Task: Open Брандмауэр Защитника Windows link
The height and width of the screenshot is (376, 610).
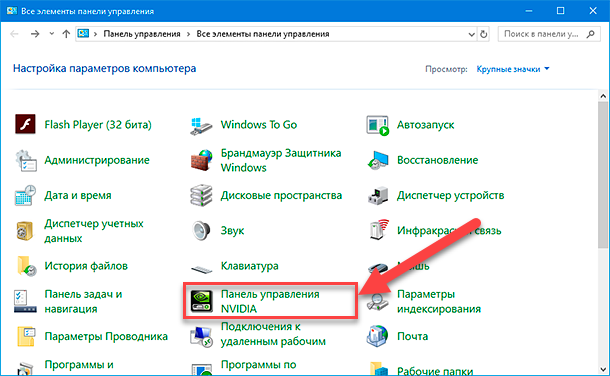Action: 281,160
